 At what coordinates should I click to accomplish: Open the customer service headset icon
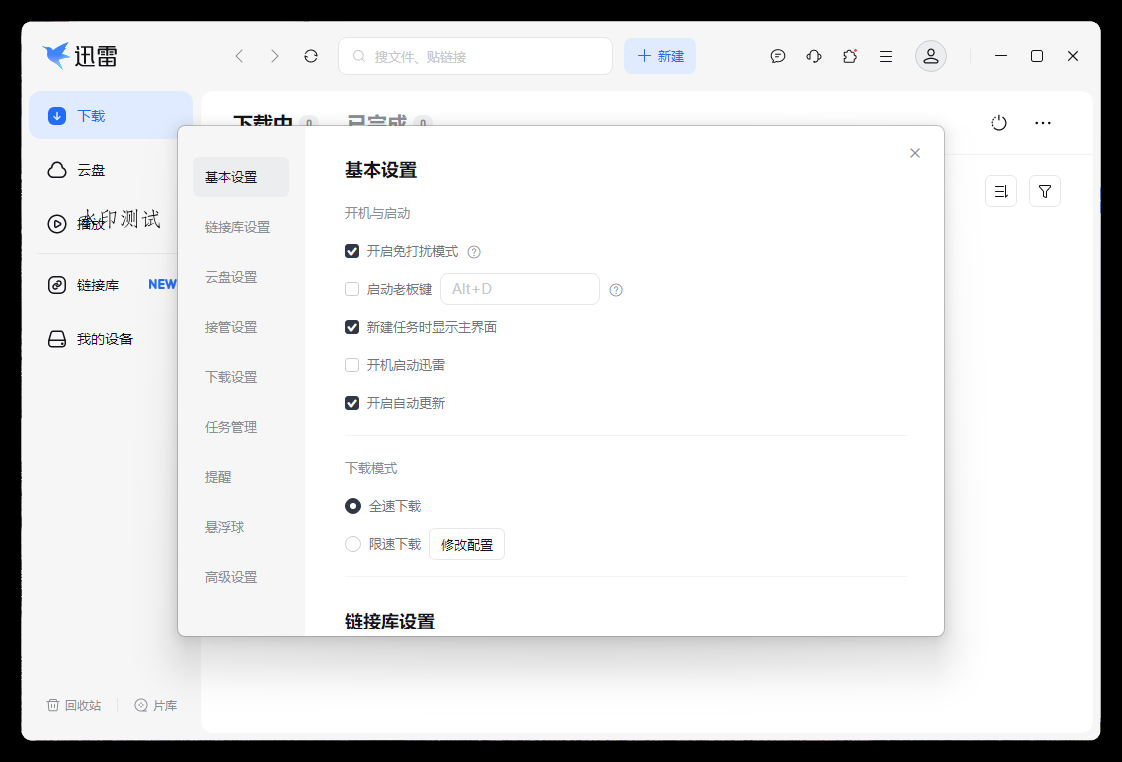click(x=814, y=56)
